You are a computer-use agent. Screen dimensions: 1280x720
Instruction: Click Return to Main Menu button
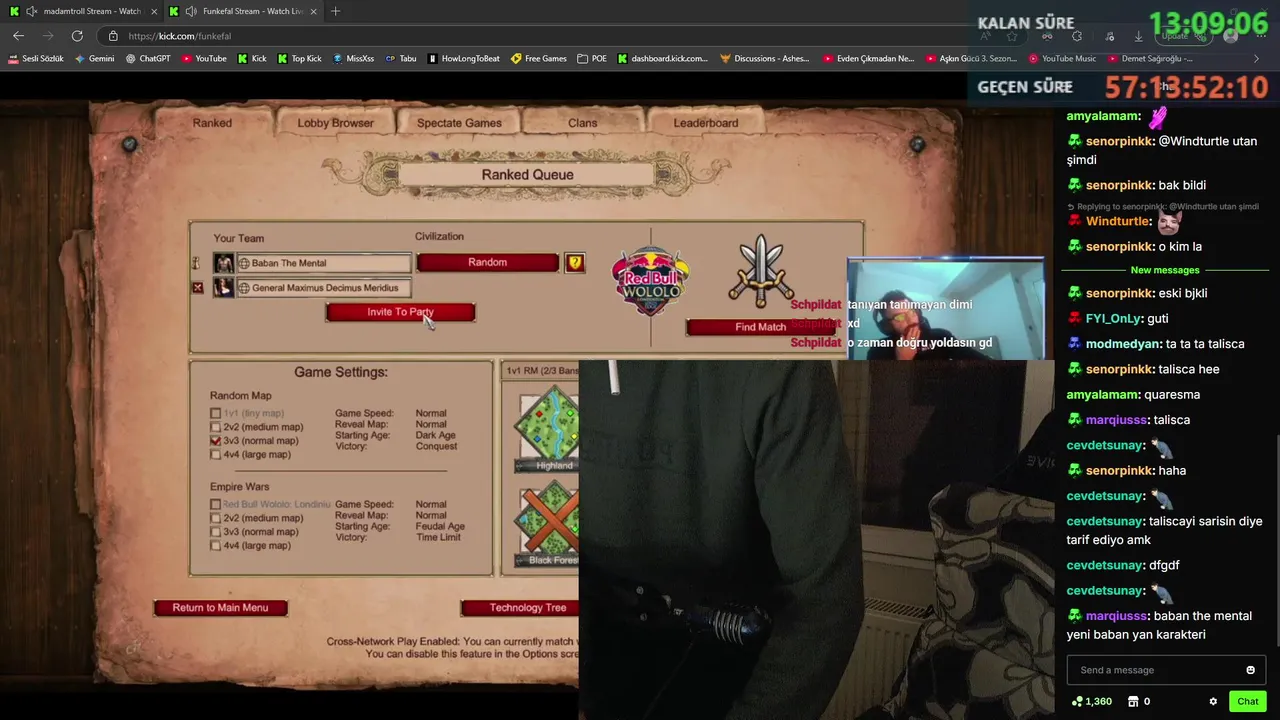pos(220,608)
